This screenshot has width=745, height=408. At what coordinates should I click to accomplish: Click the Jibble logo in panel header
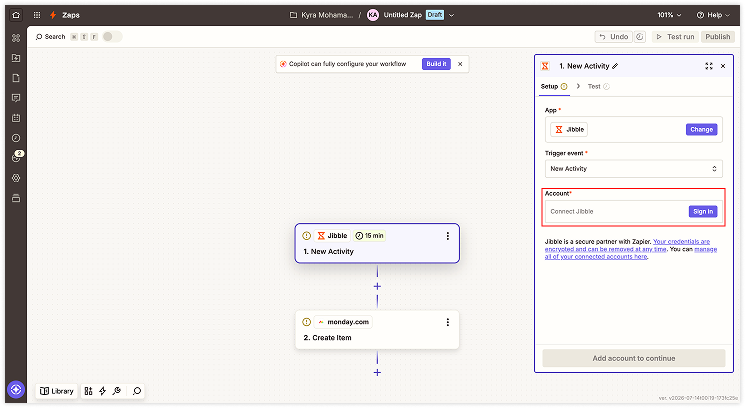(545, 66)
